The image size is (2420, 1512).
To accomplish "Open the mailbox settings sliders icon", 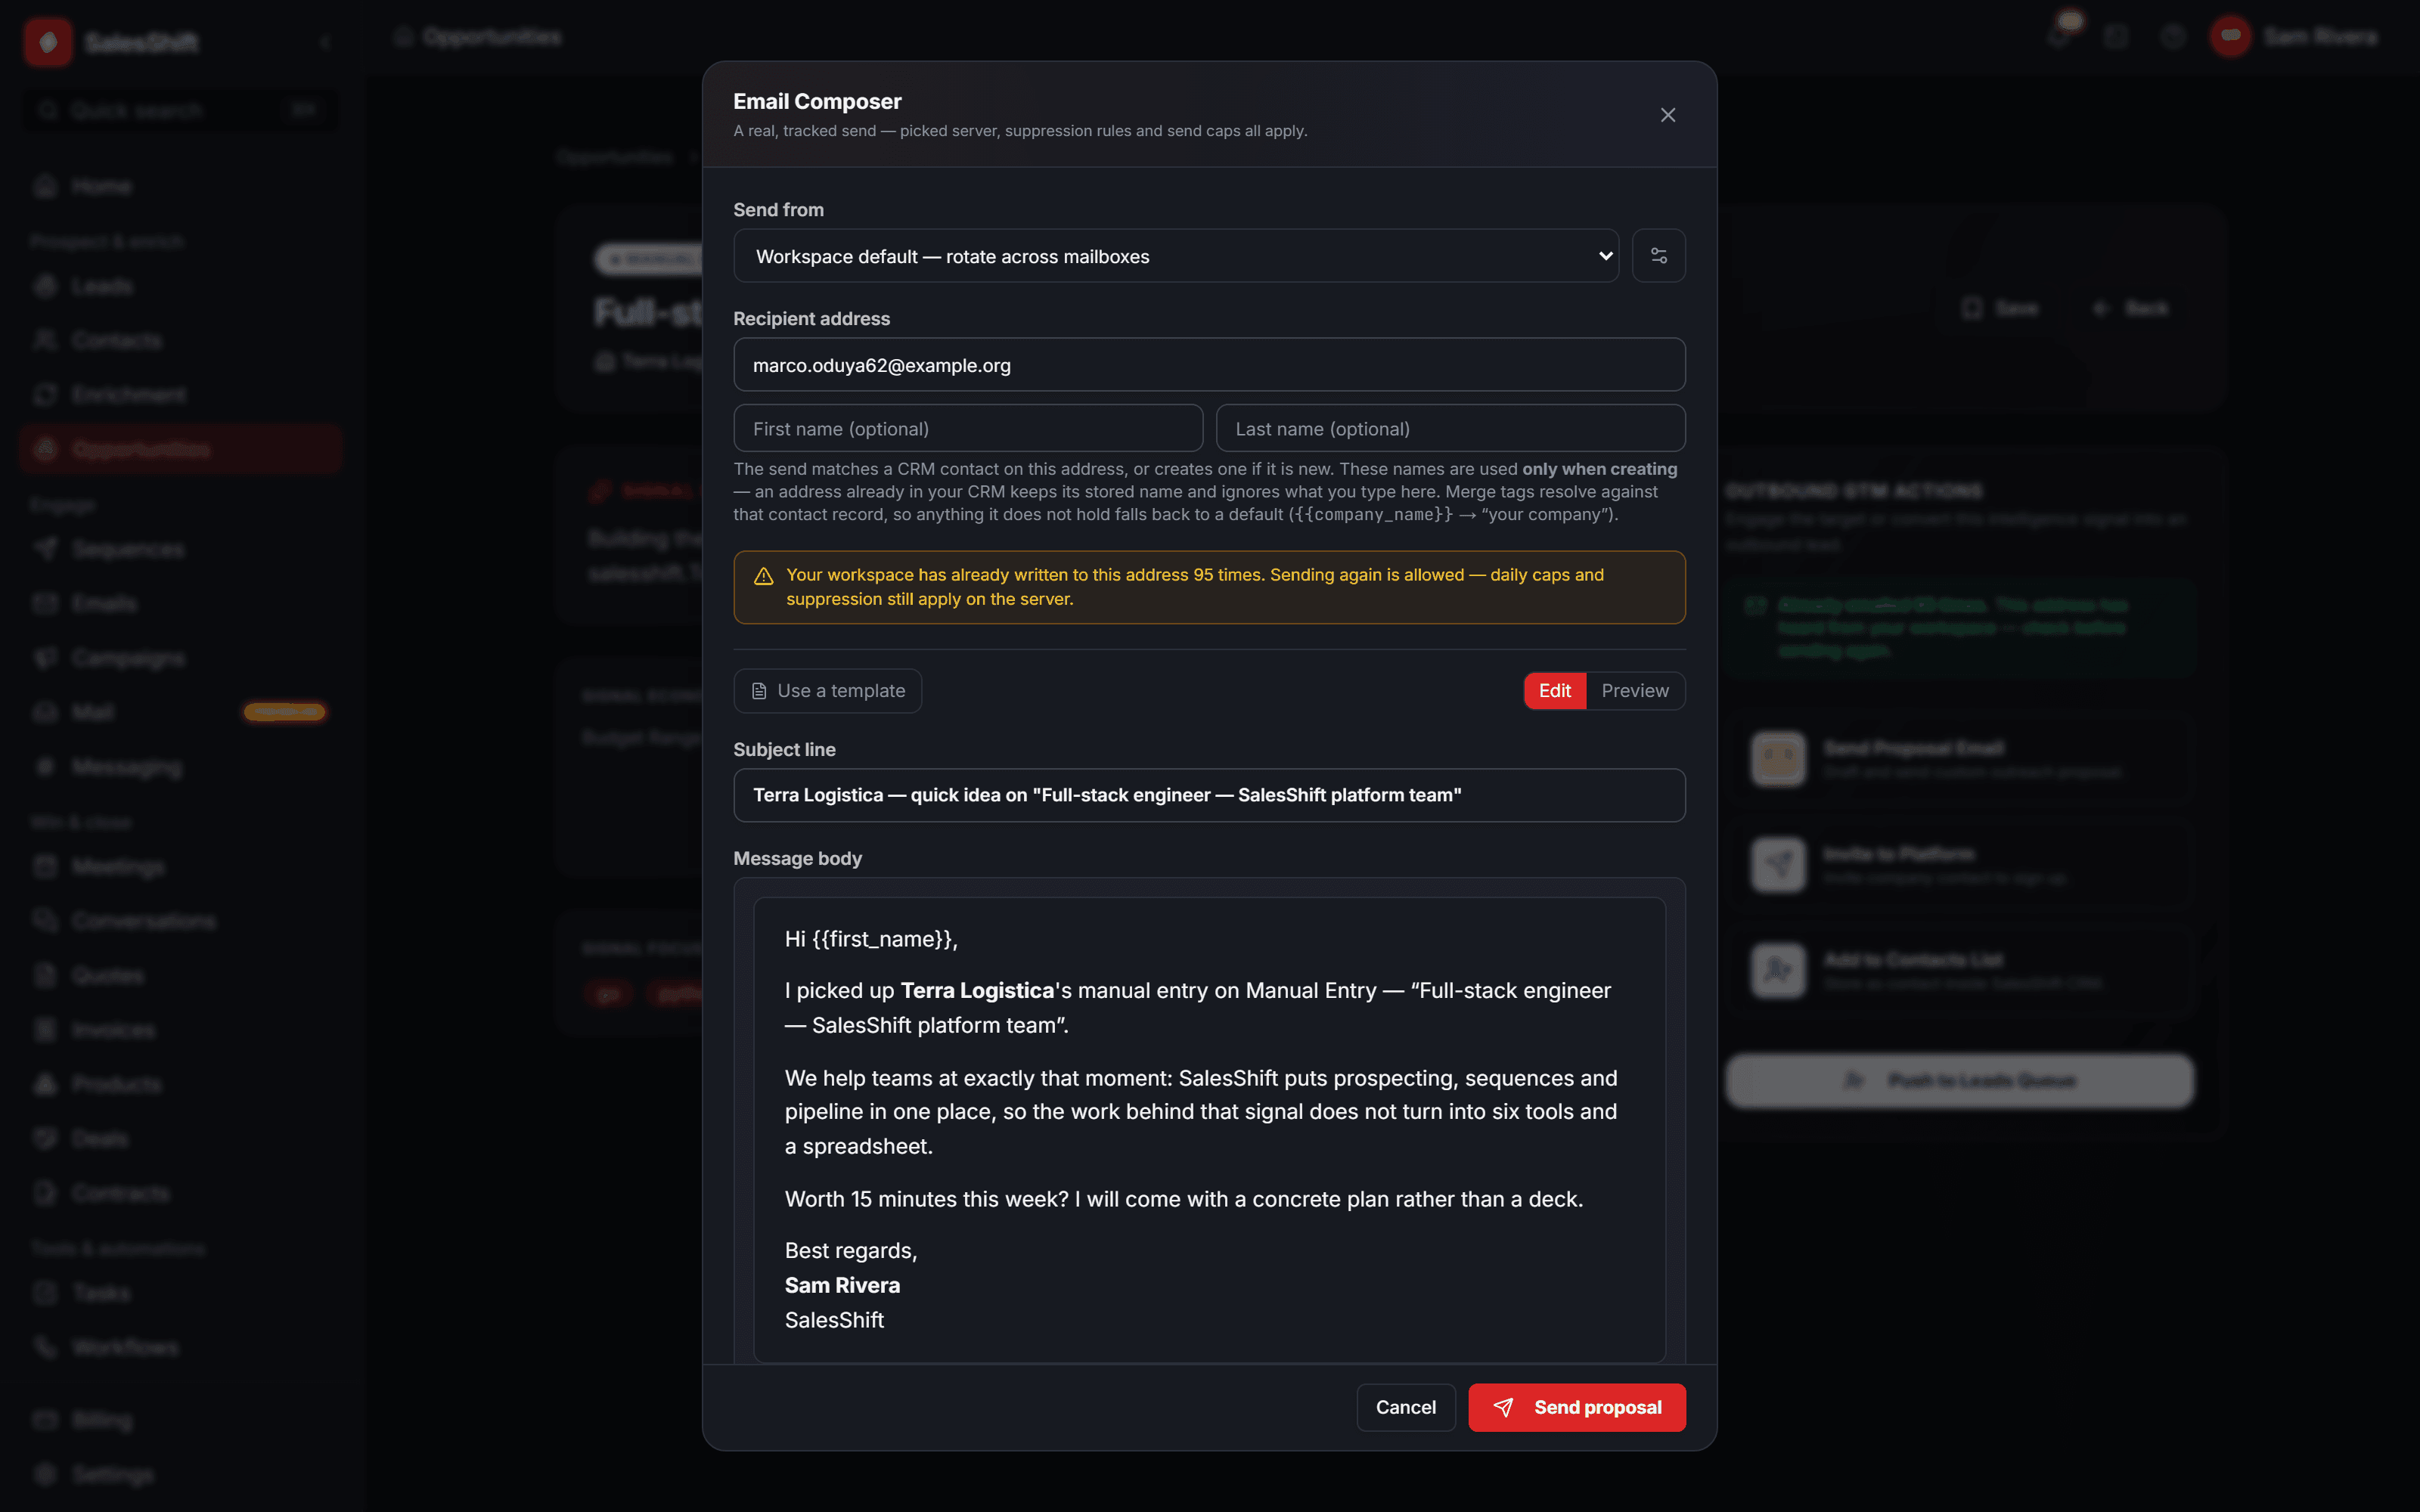I will pyautogui.click(x=1658, y=256).
